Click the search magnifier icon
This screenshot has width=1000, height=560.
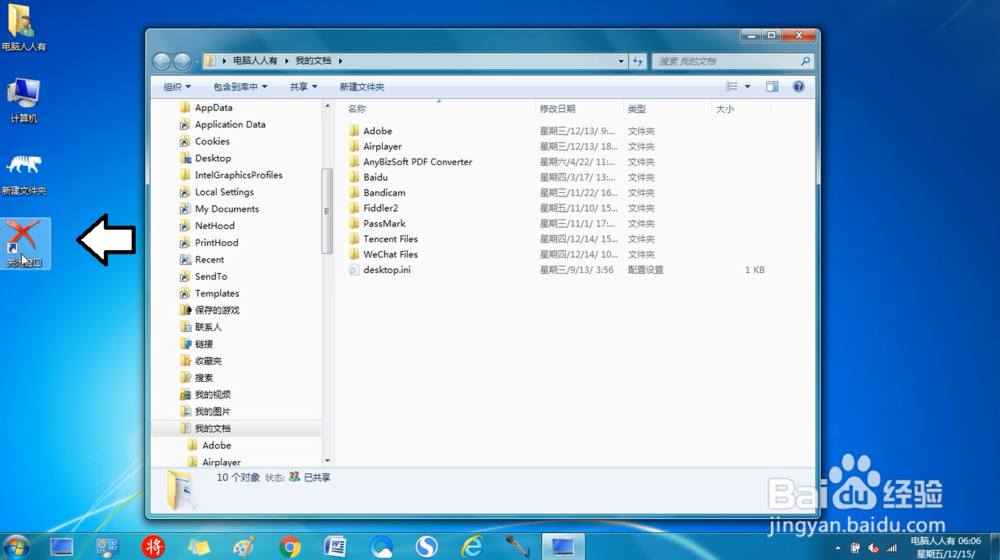pos(805,61)
